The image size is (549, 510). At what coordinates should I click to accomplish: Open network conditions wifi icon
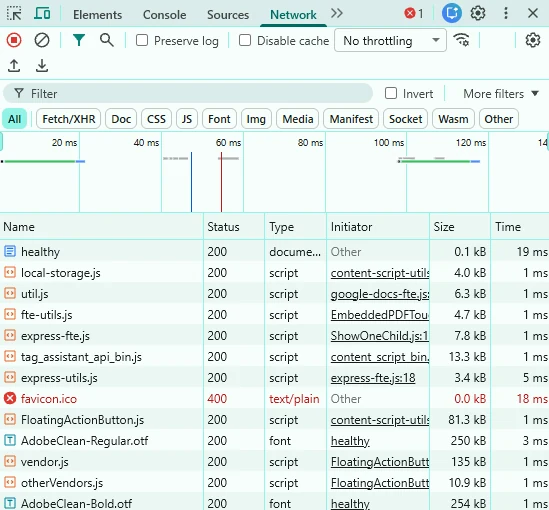[x=461, y=40]
